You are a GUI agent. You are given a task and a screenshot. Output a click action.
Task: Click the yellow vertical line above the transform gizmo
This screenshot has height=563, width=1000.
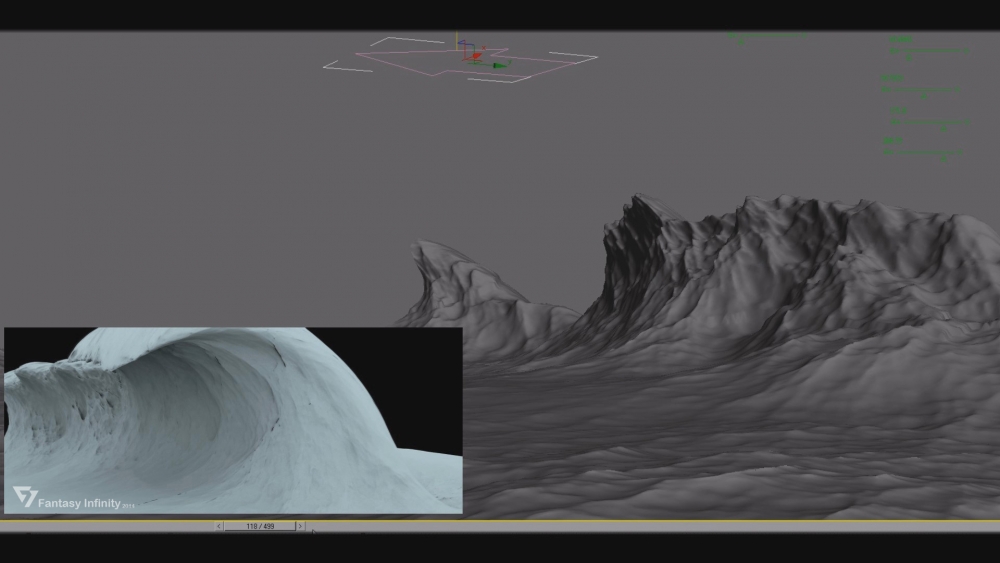(x=458, y=40)
